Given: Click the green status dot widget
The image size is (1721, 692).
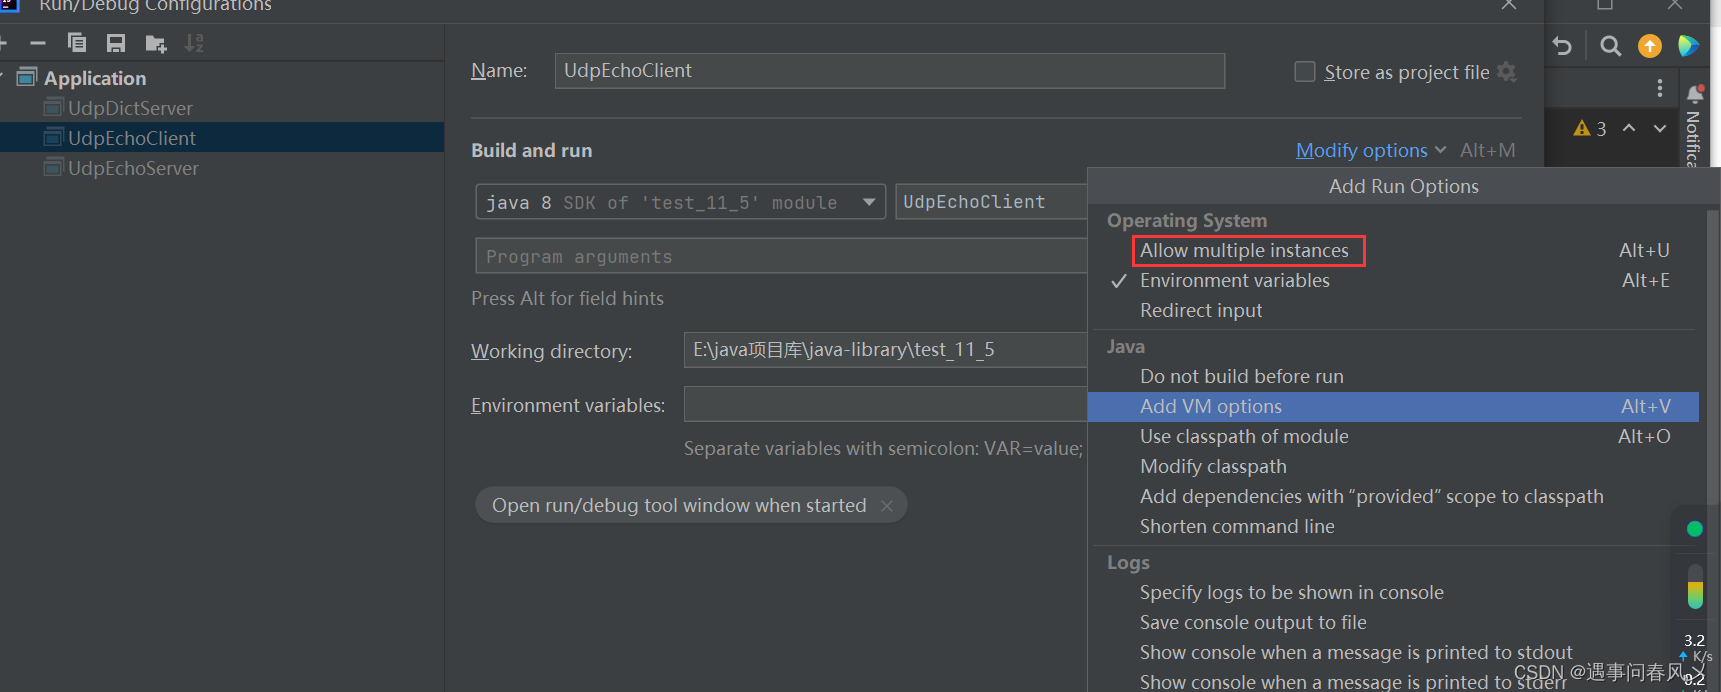Looking at the screenshot, I should (1694, 529).
